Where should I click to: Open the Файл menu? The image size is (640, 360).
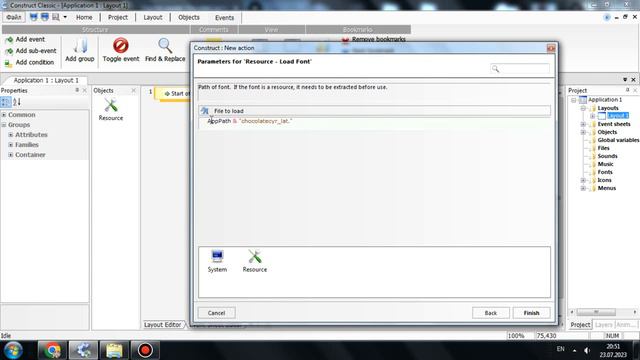(x=14, y=17)
